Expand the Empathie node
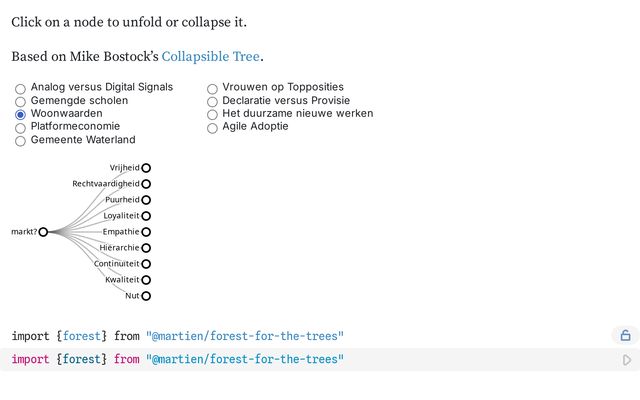640x400 pixels. (146, 232)
